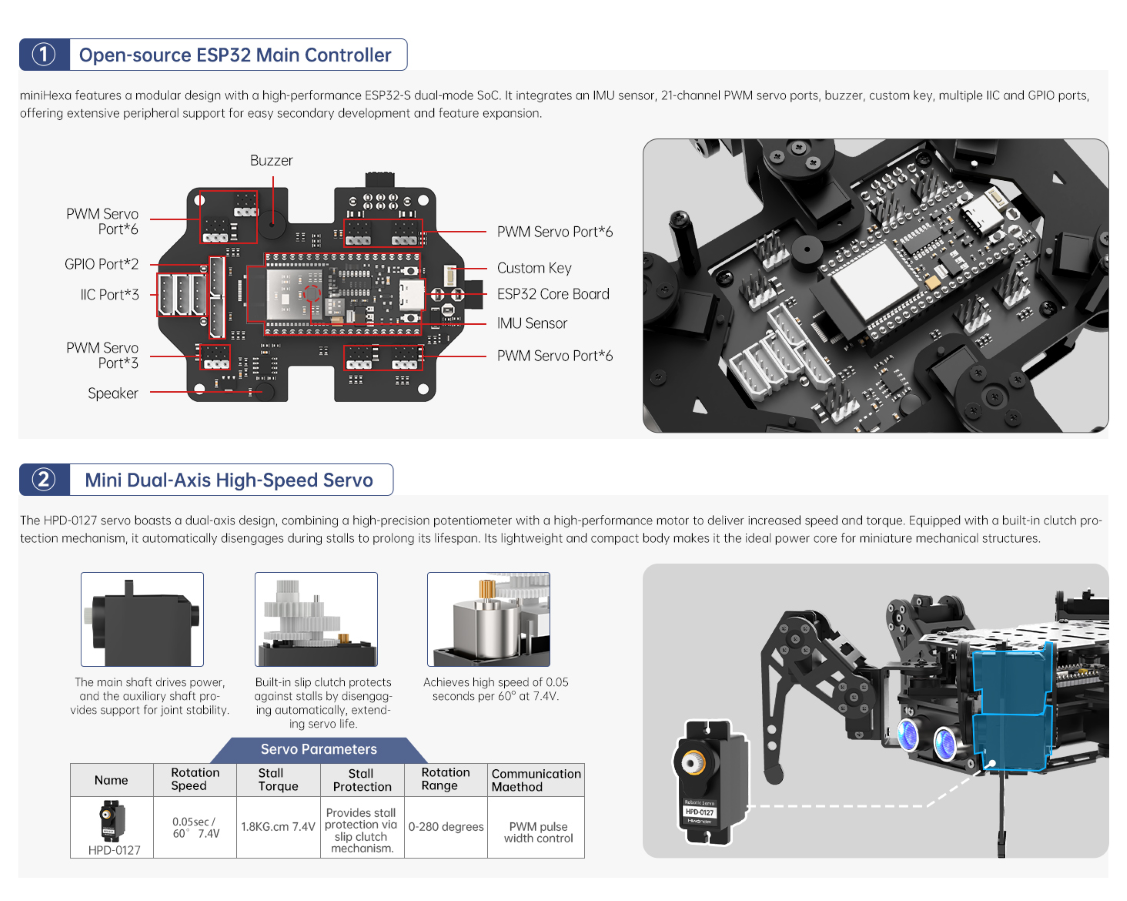Click the red dashed IMU sensor circle

click(315, 294)
